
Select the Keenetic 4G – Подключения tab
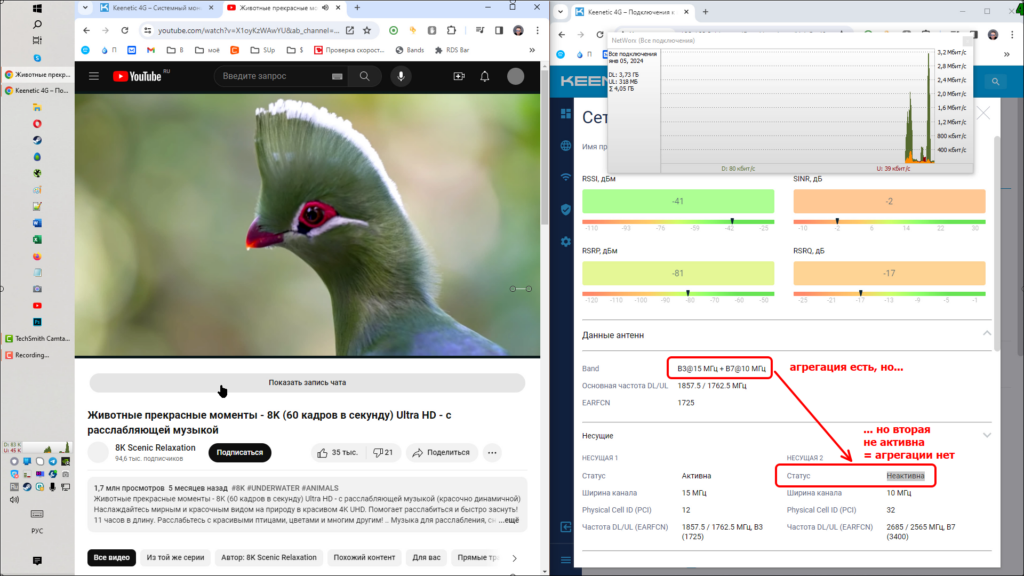[630, 12]
